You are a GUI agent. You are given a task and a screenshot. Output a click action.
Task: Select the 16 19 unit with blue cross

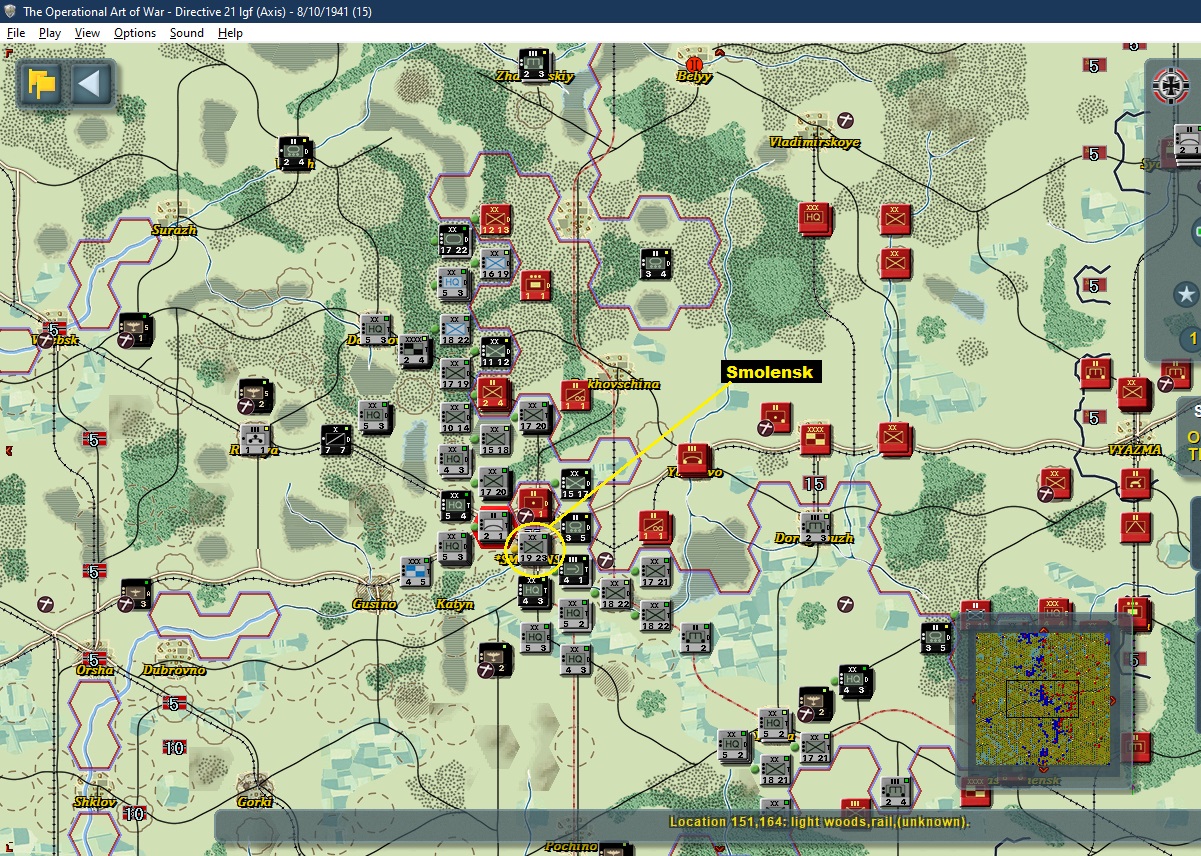[496, 262]
